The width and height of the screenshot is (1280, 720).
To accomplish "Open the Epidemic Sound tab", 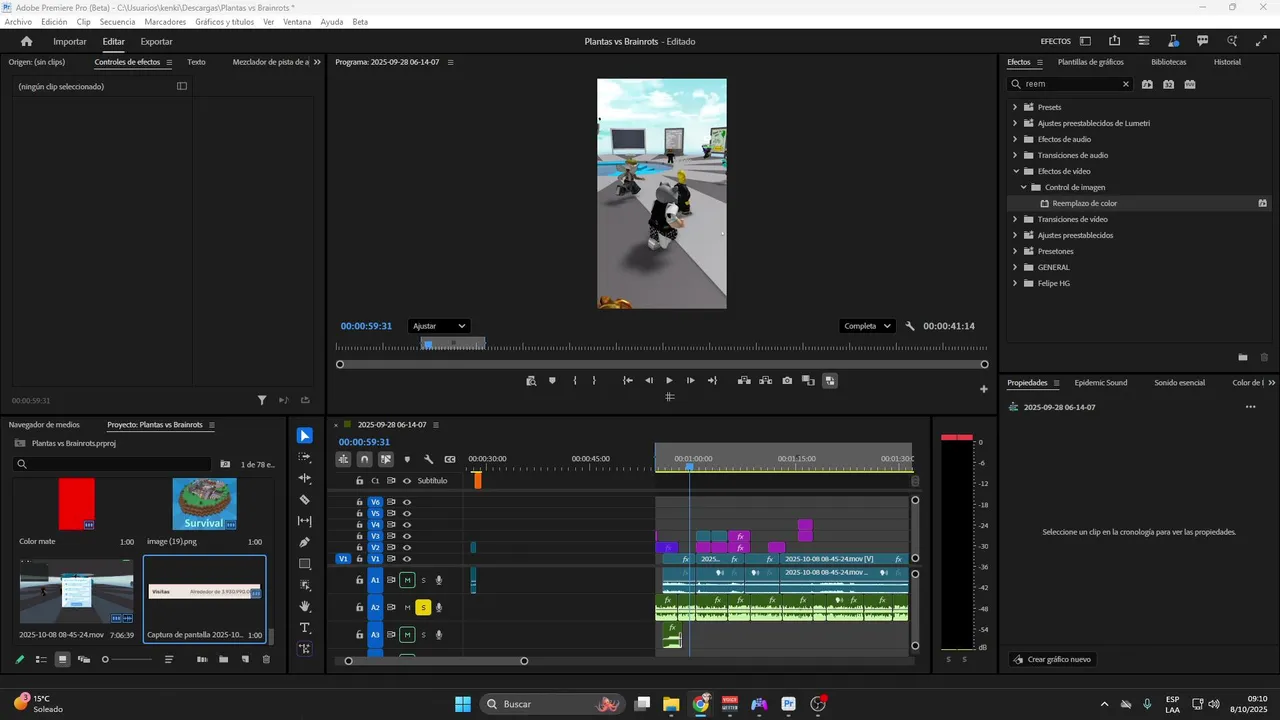I will pyautogui.click(x=1101, y=383).
